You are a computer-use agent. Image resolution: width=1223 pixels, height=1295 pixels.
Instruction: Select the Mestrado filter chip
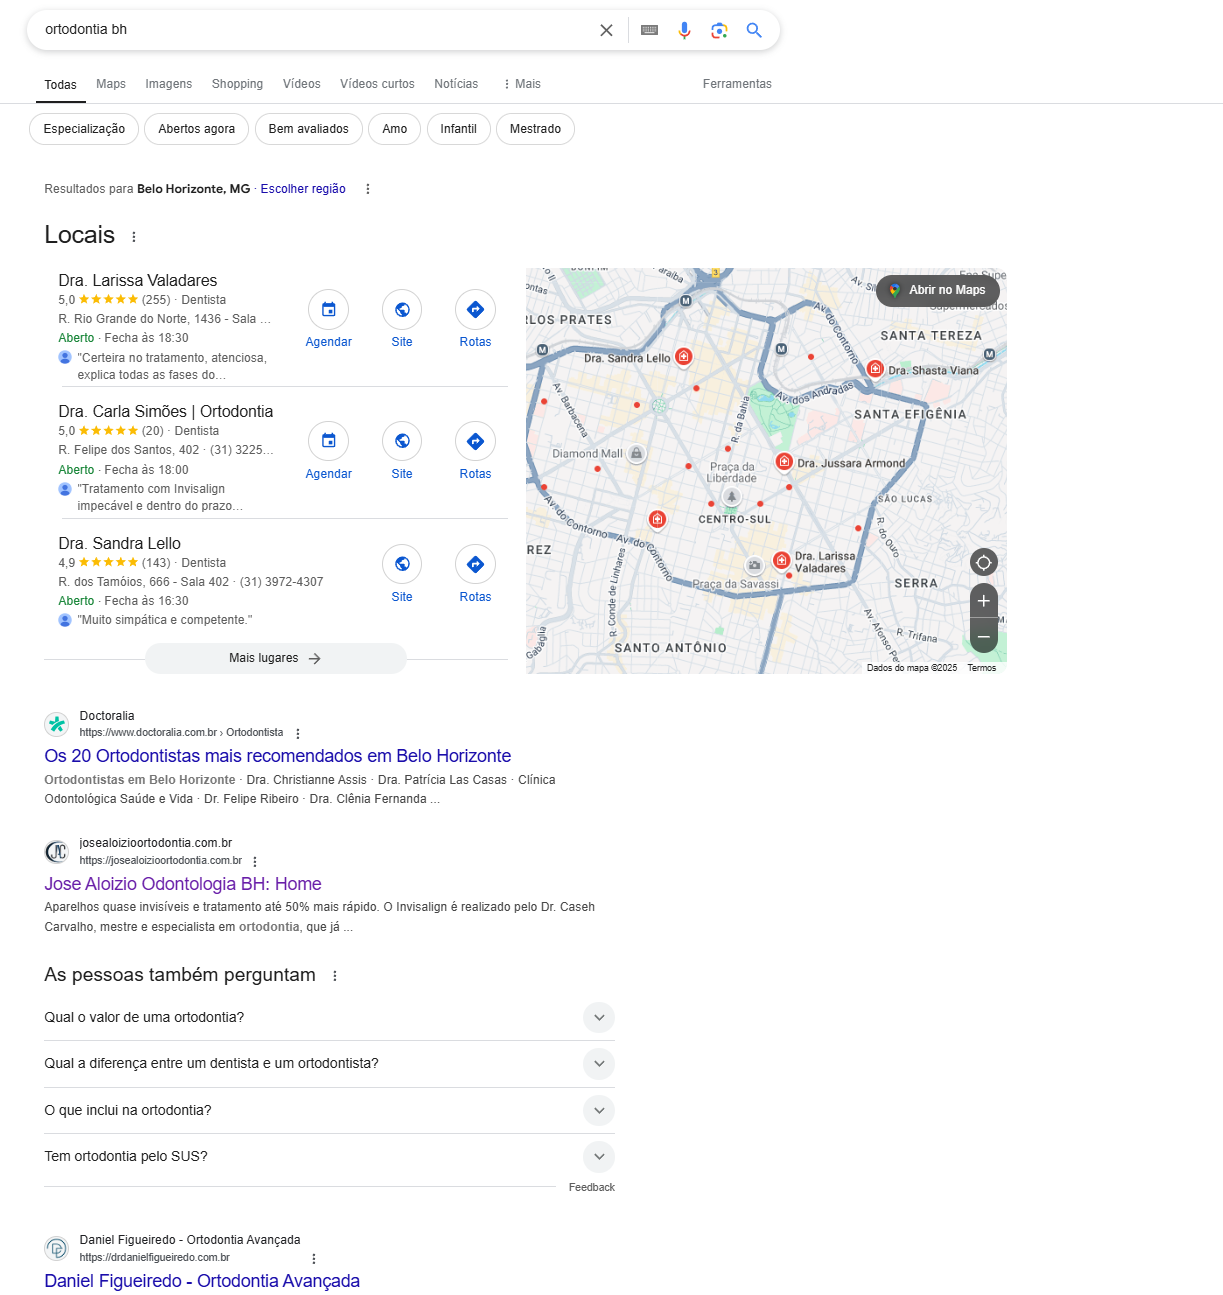[x=535, y=129]
